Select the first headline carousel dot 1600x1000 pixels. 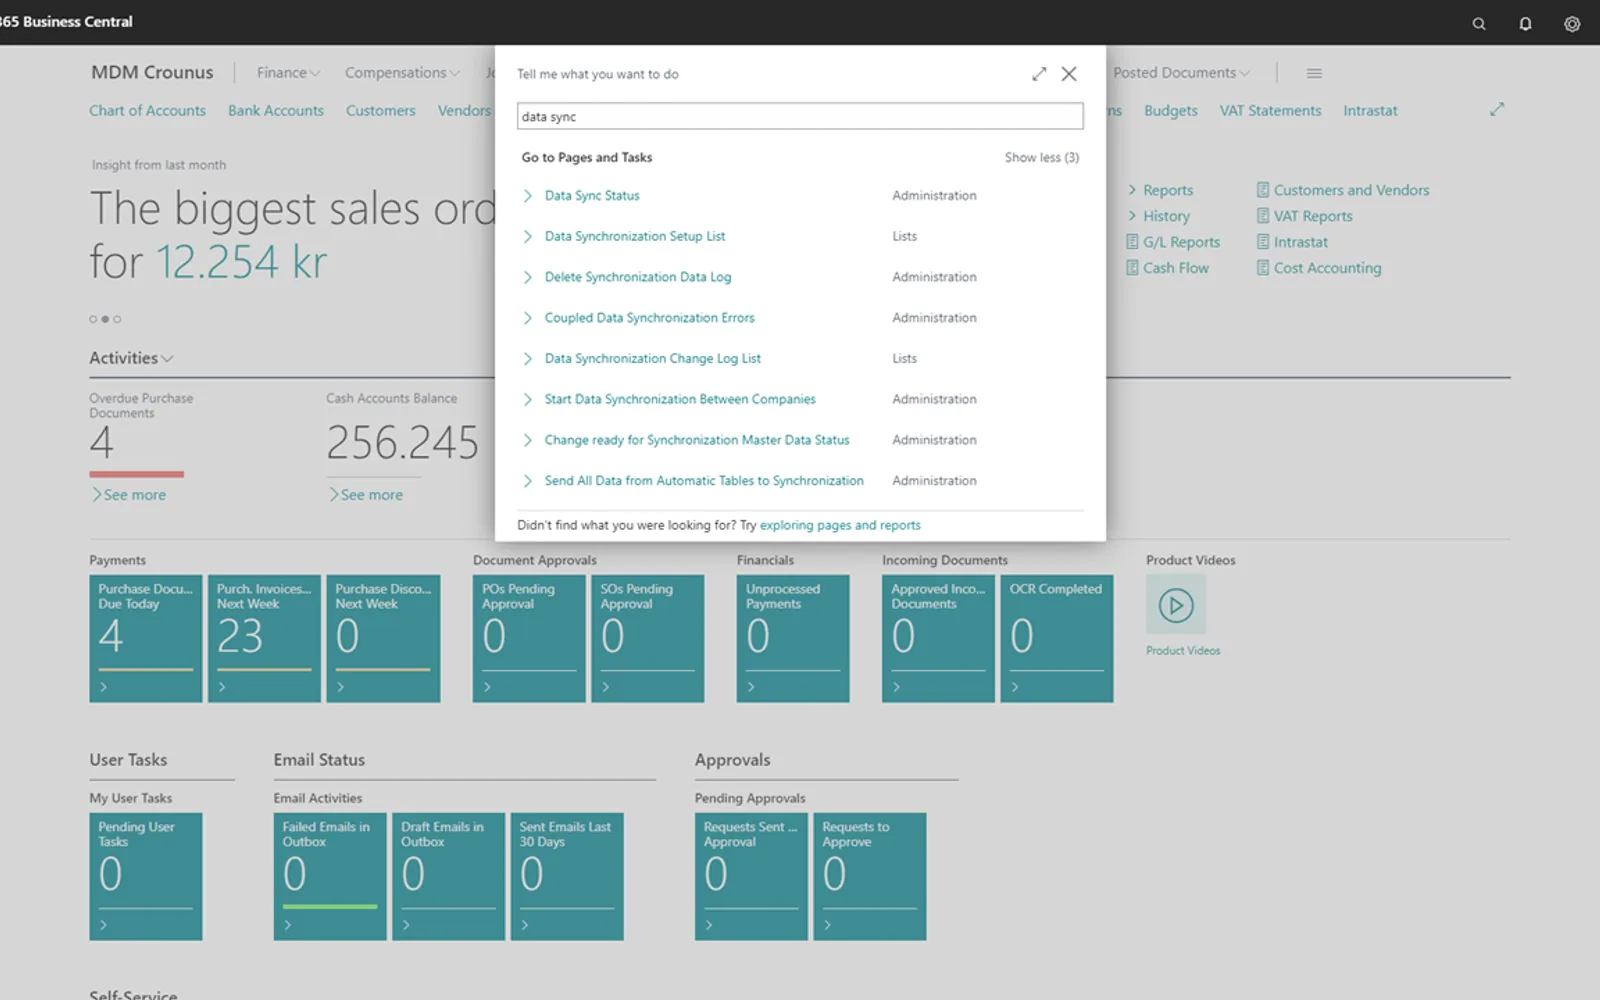[93, 319]
